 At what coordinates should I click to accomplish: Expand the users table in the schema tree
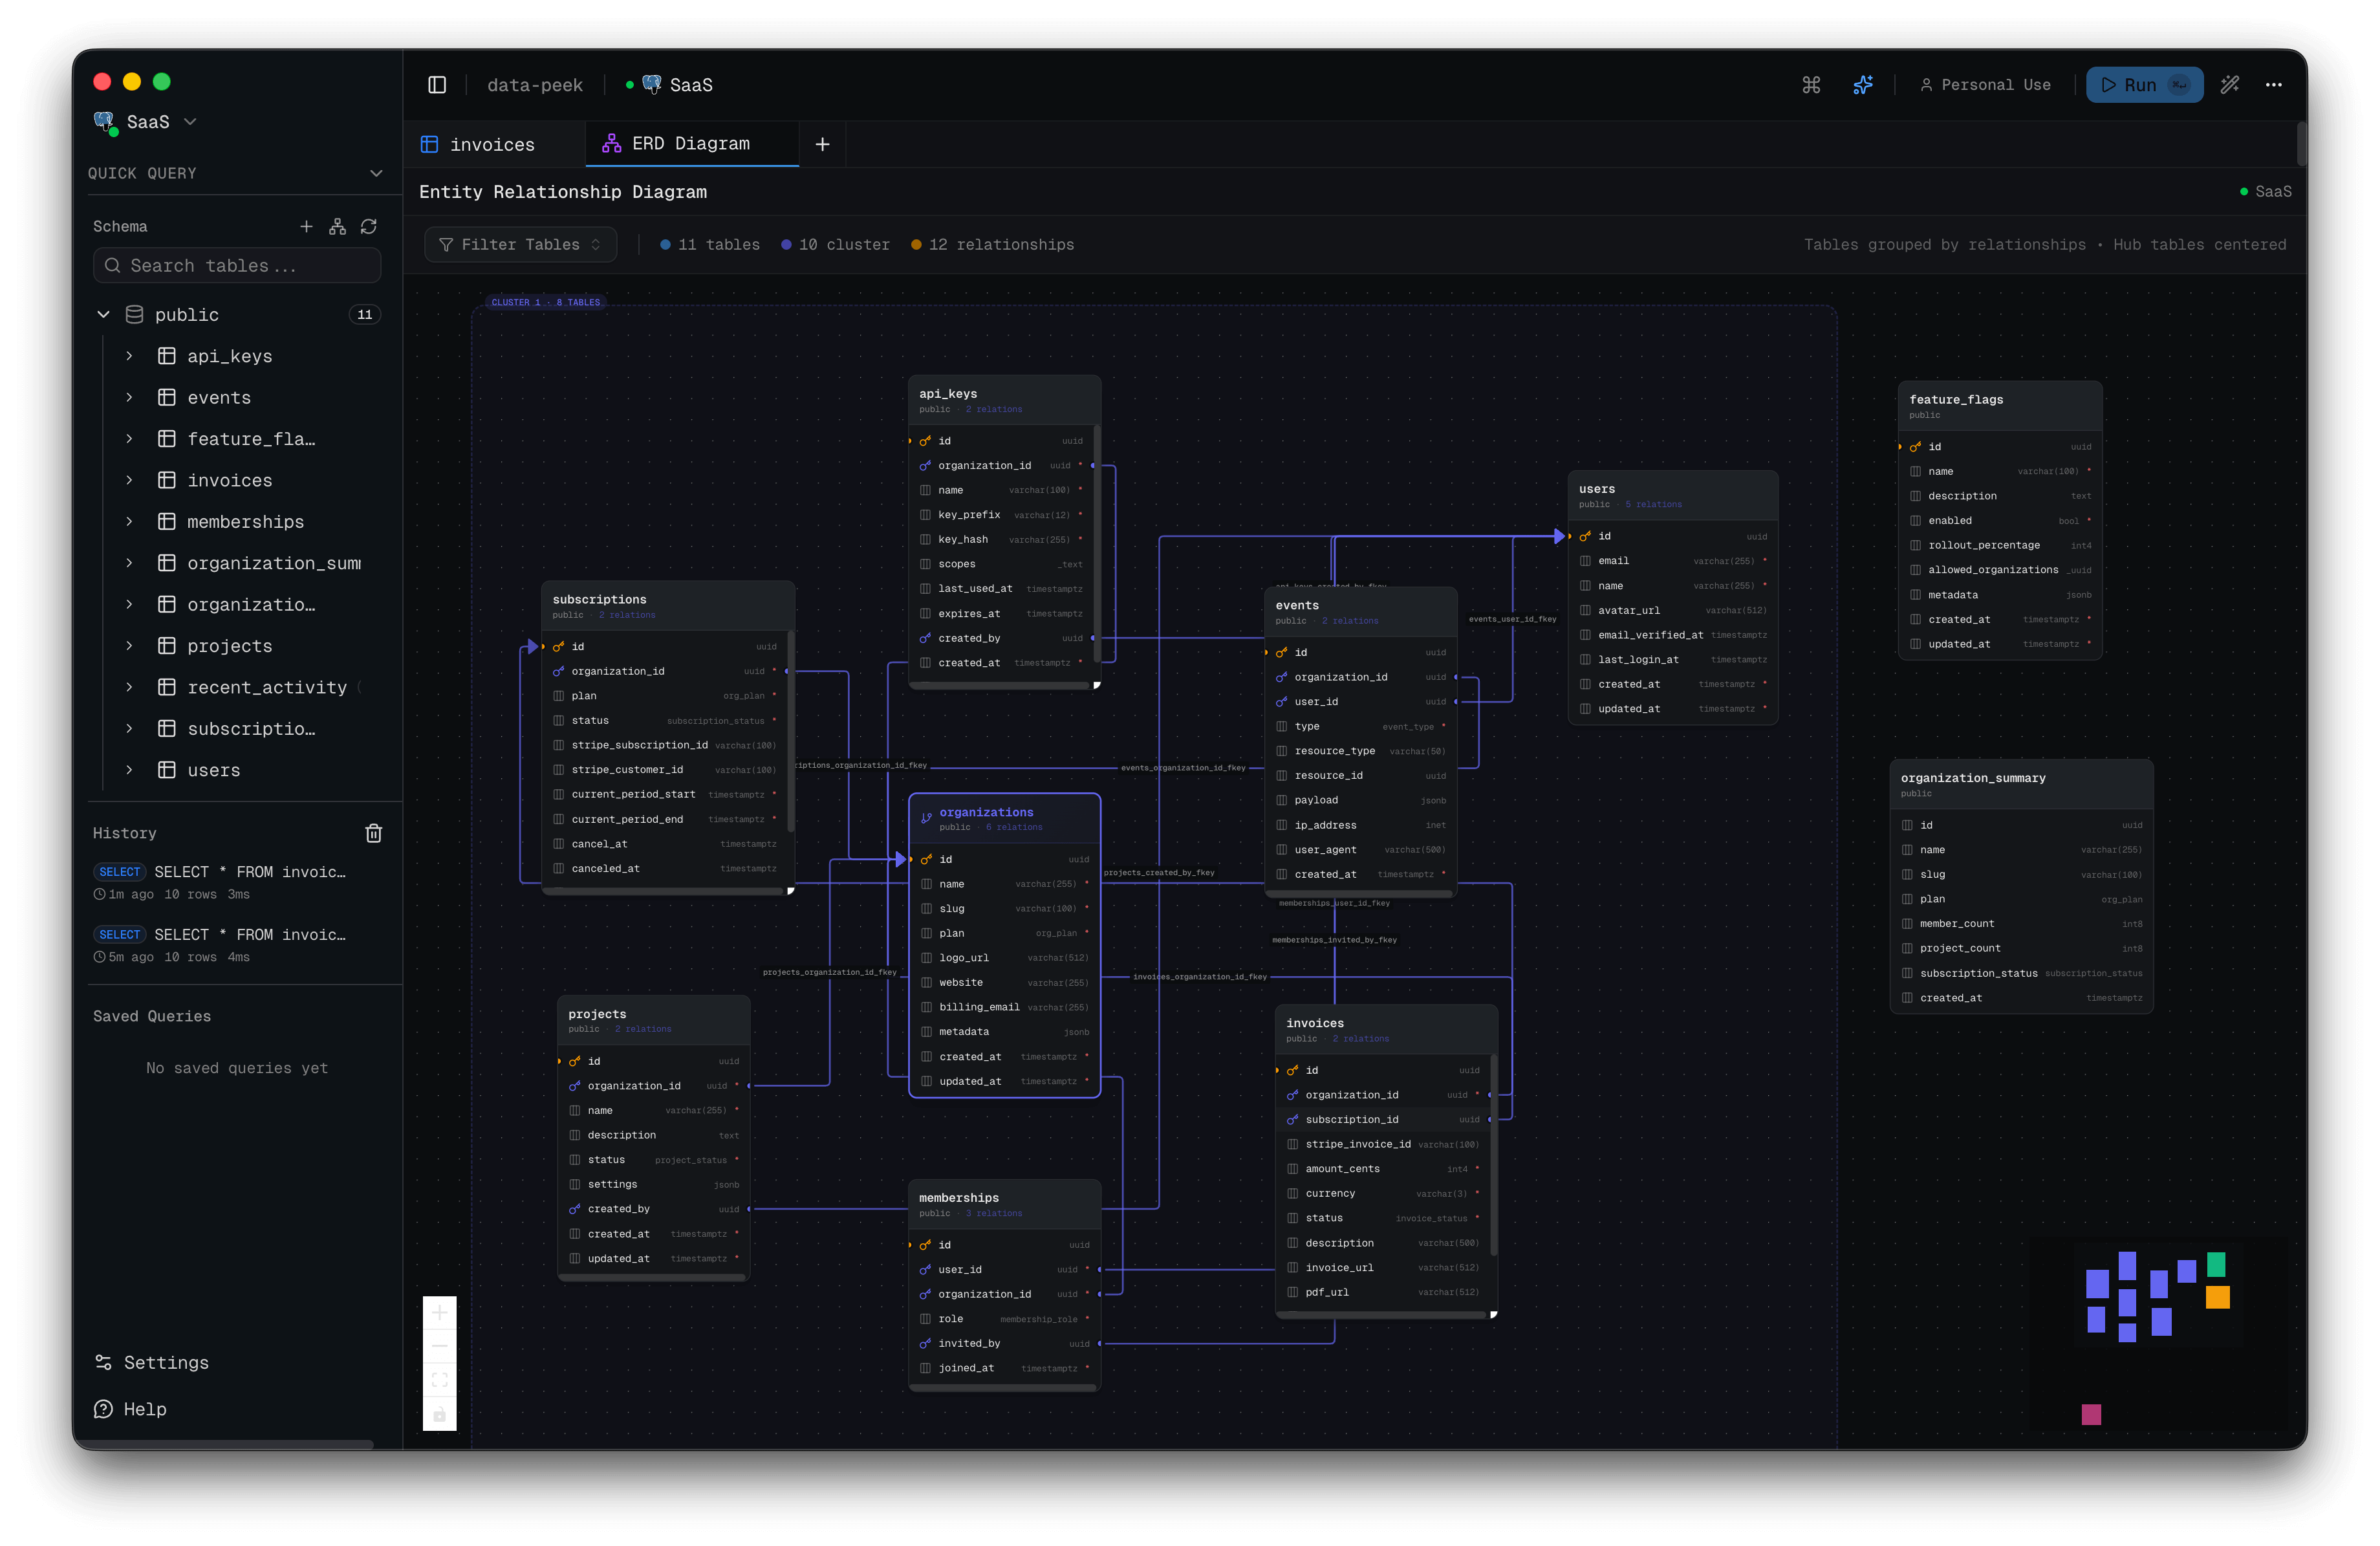(x=129, y=770)
